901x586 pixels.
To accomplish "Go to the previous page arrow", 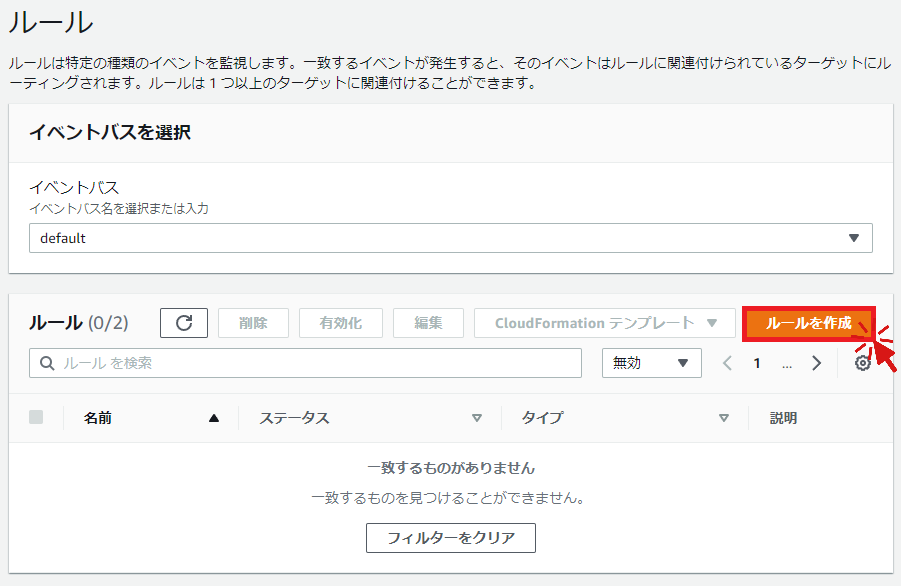I will [728, 363].
